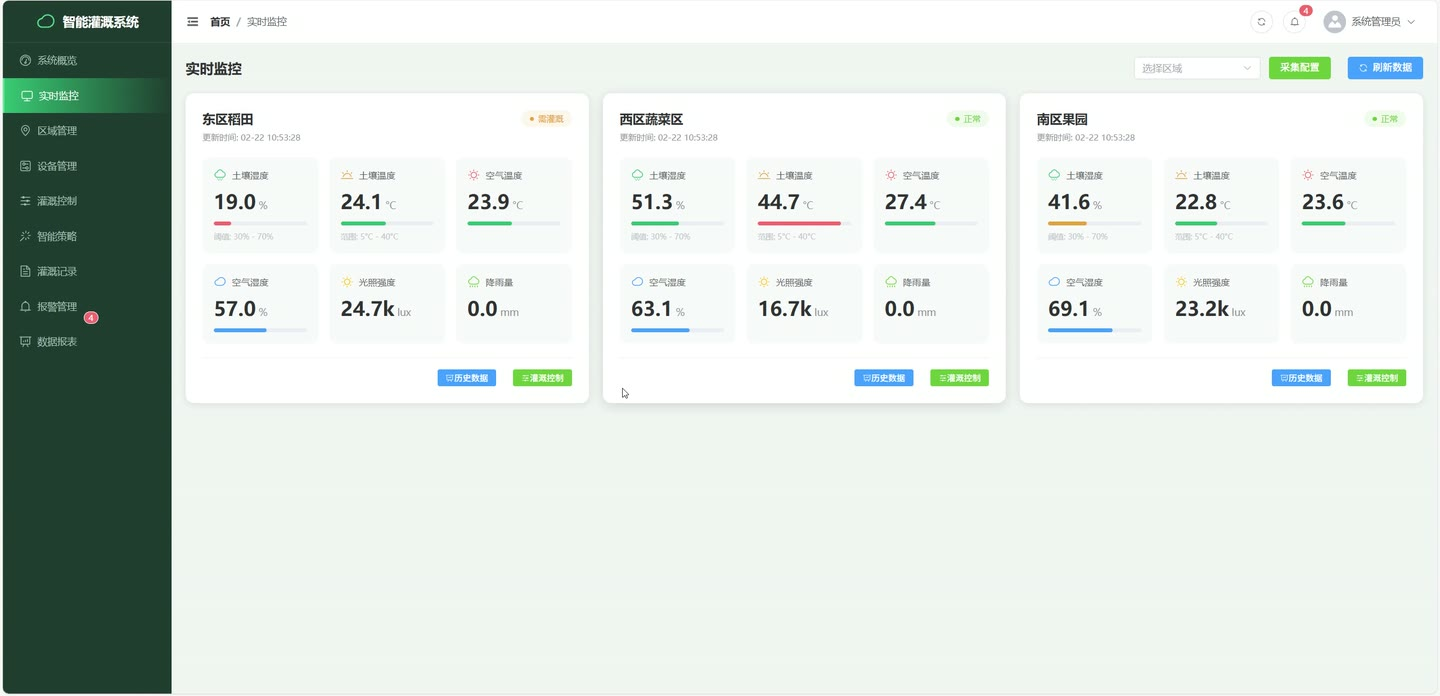
Task: Click the 降雨量 icon in 南区果园 card
Action: [1308, 282]
